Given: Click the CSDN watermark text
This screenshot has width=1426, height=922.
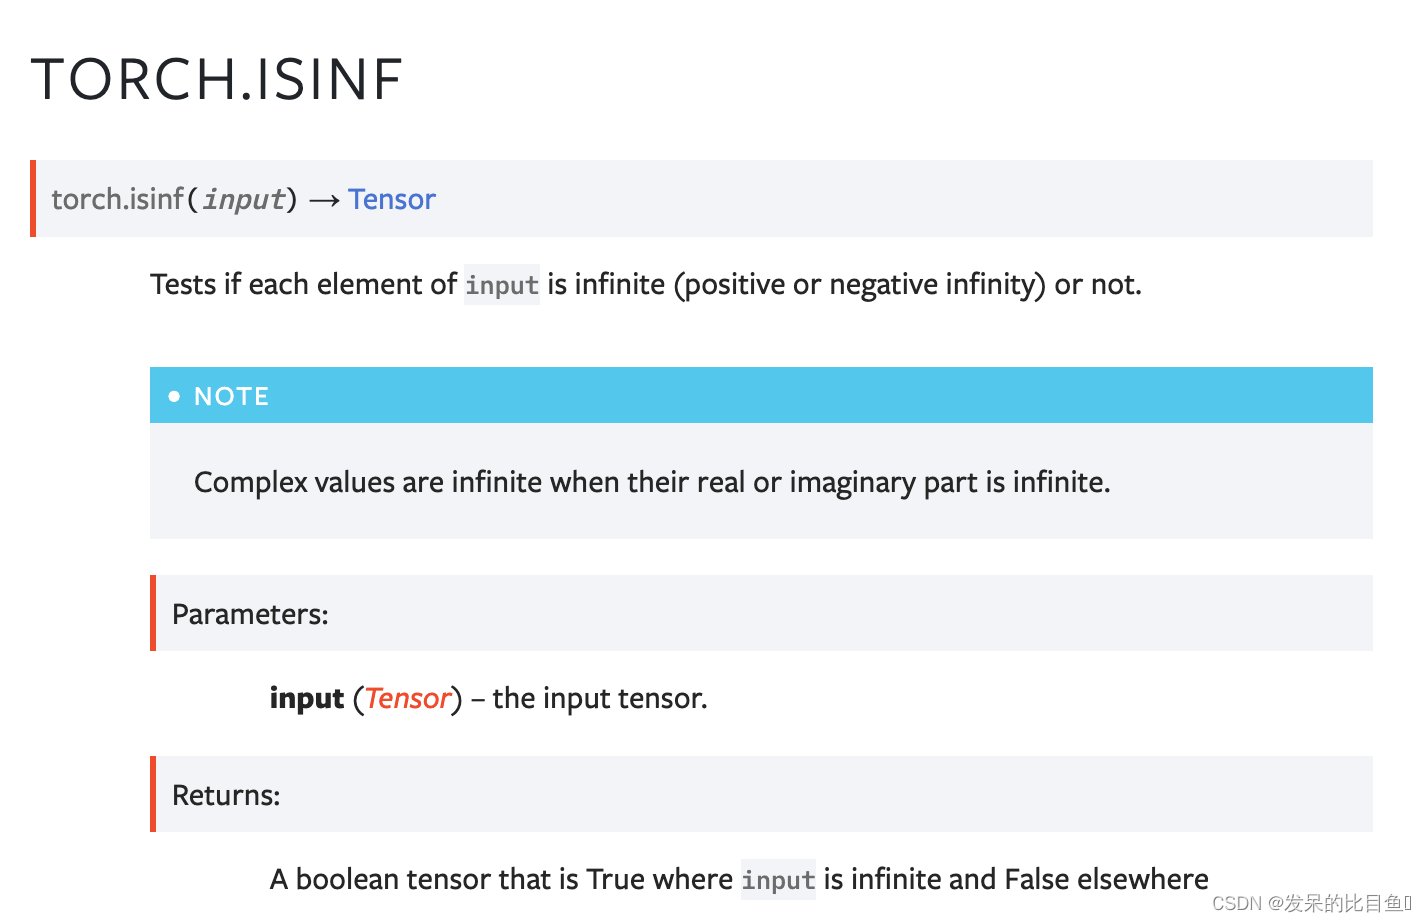Looking at the screenshot, I should click(1311, 903).
